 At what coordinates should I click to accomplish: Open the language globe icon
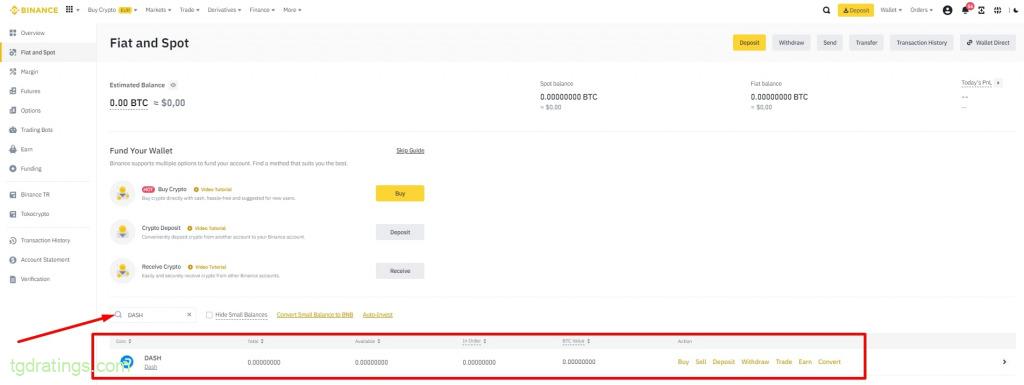click(x=998, y=10)
